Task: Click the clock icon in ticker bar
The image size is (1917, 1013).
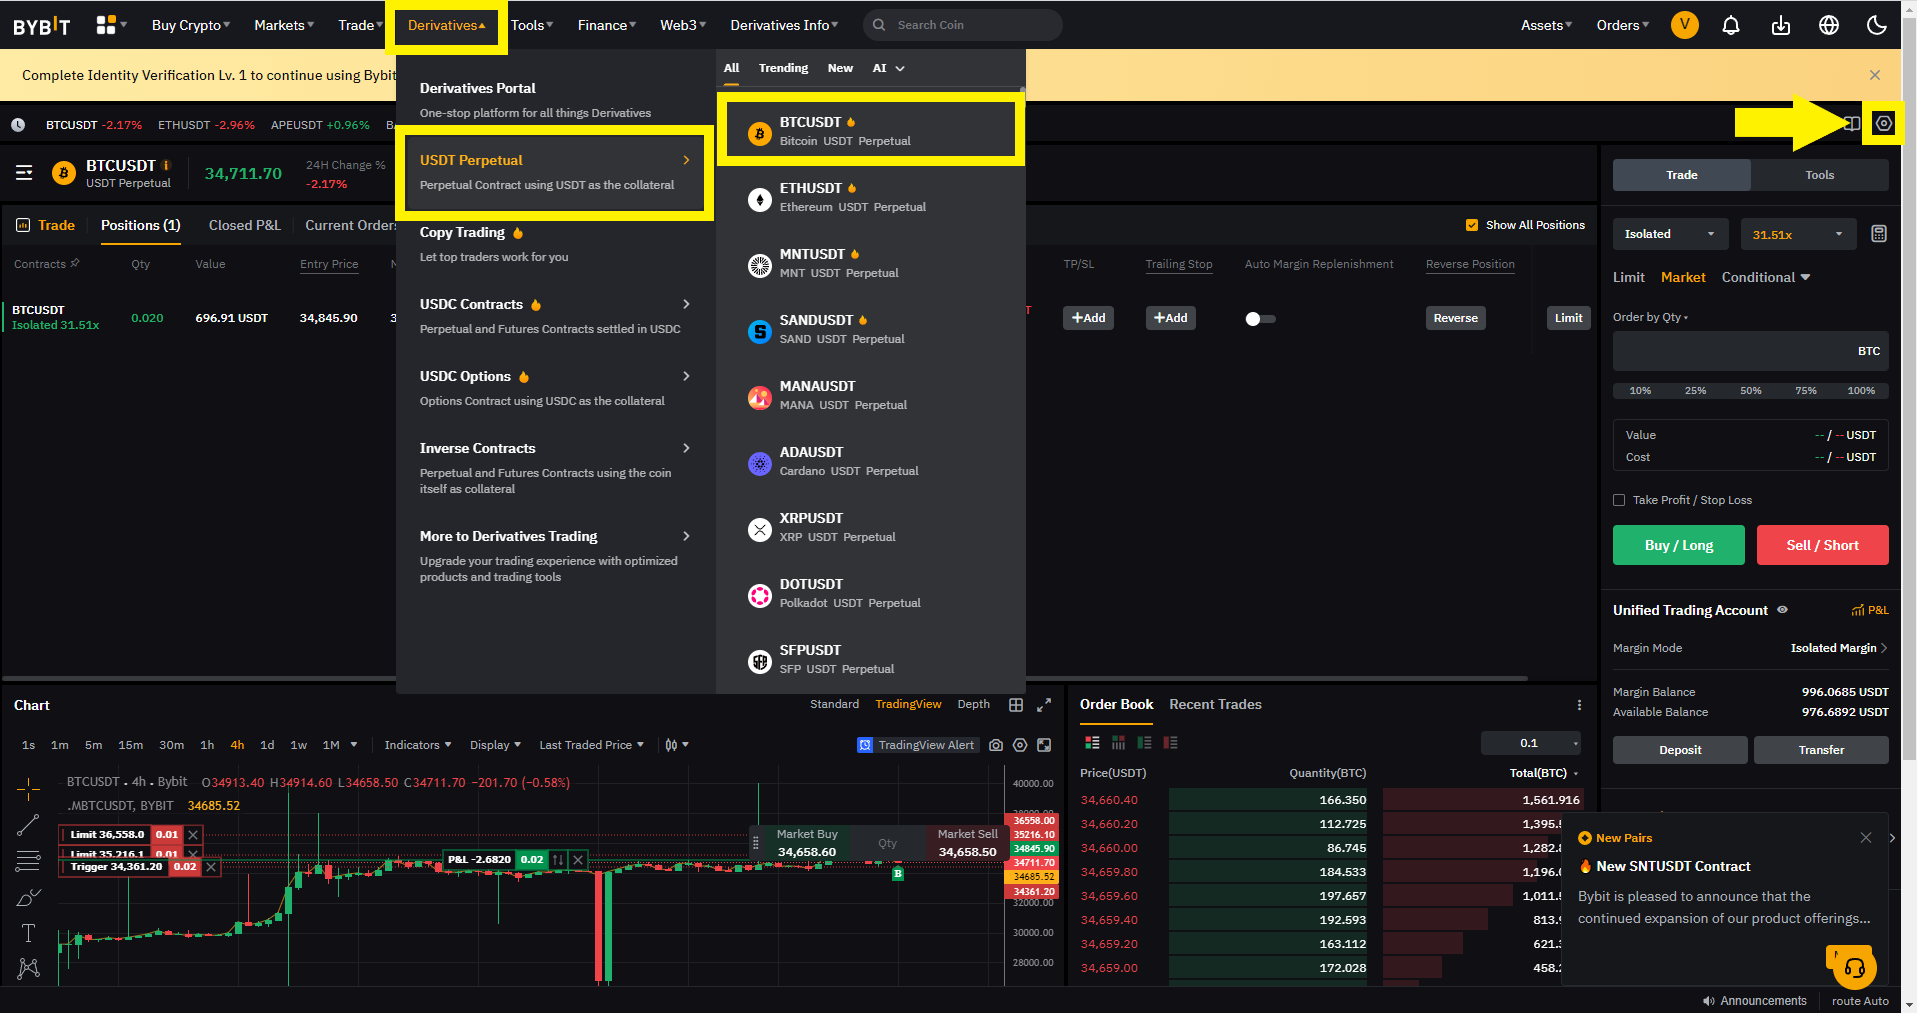Action: (x=18, y=125)
